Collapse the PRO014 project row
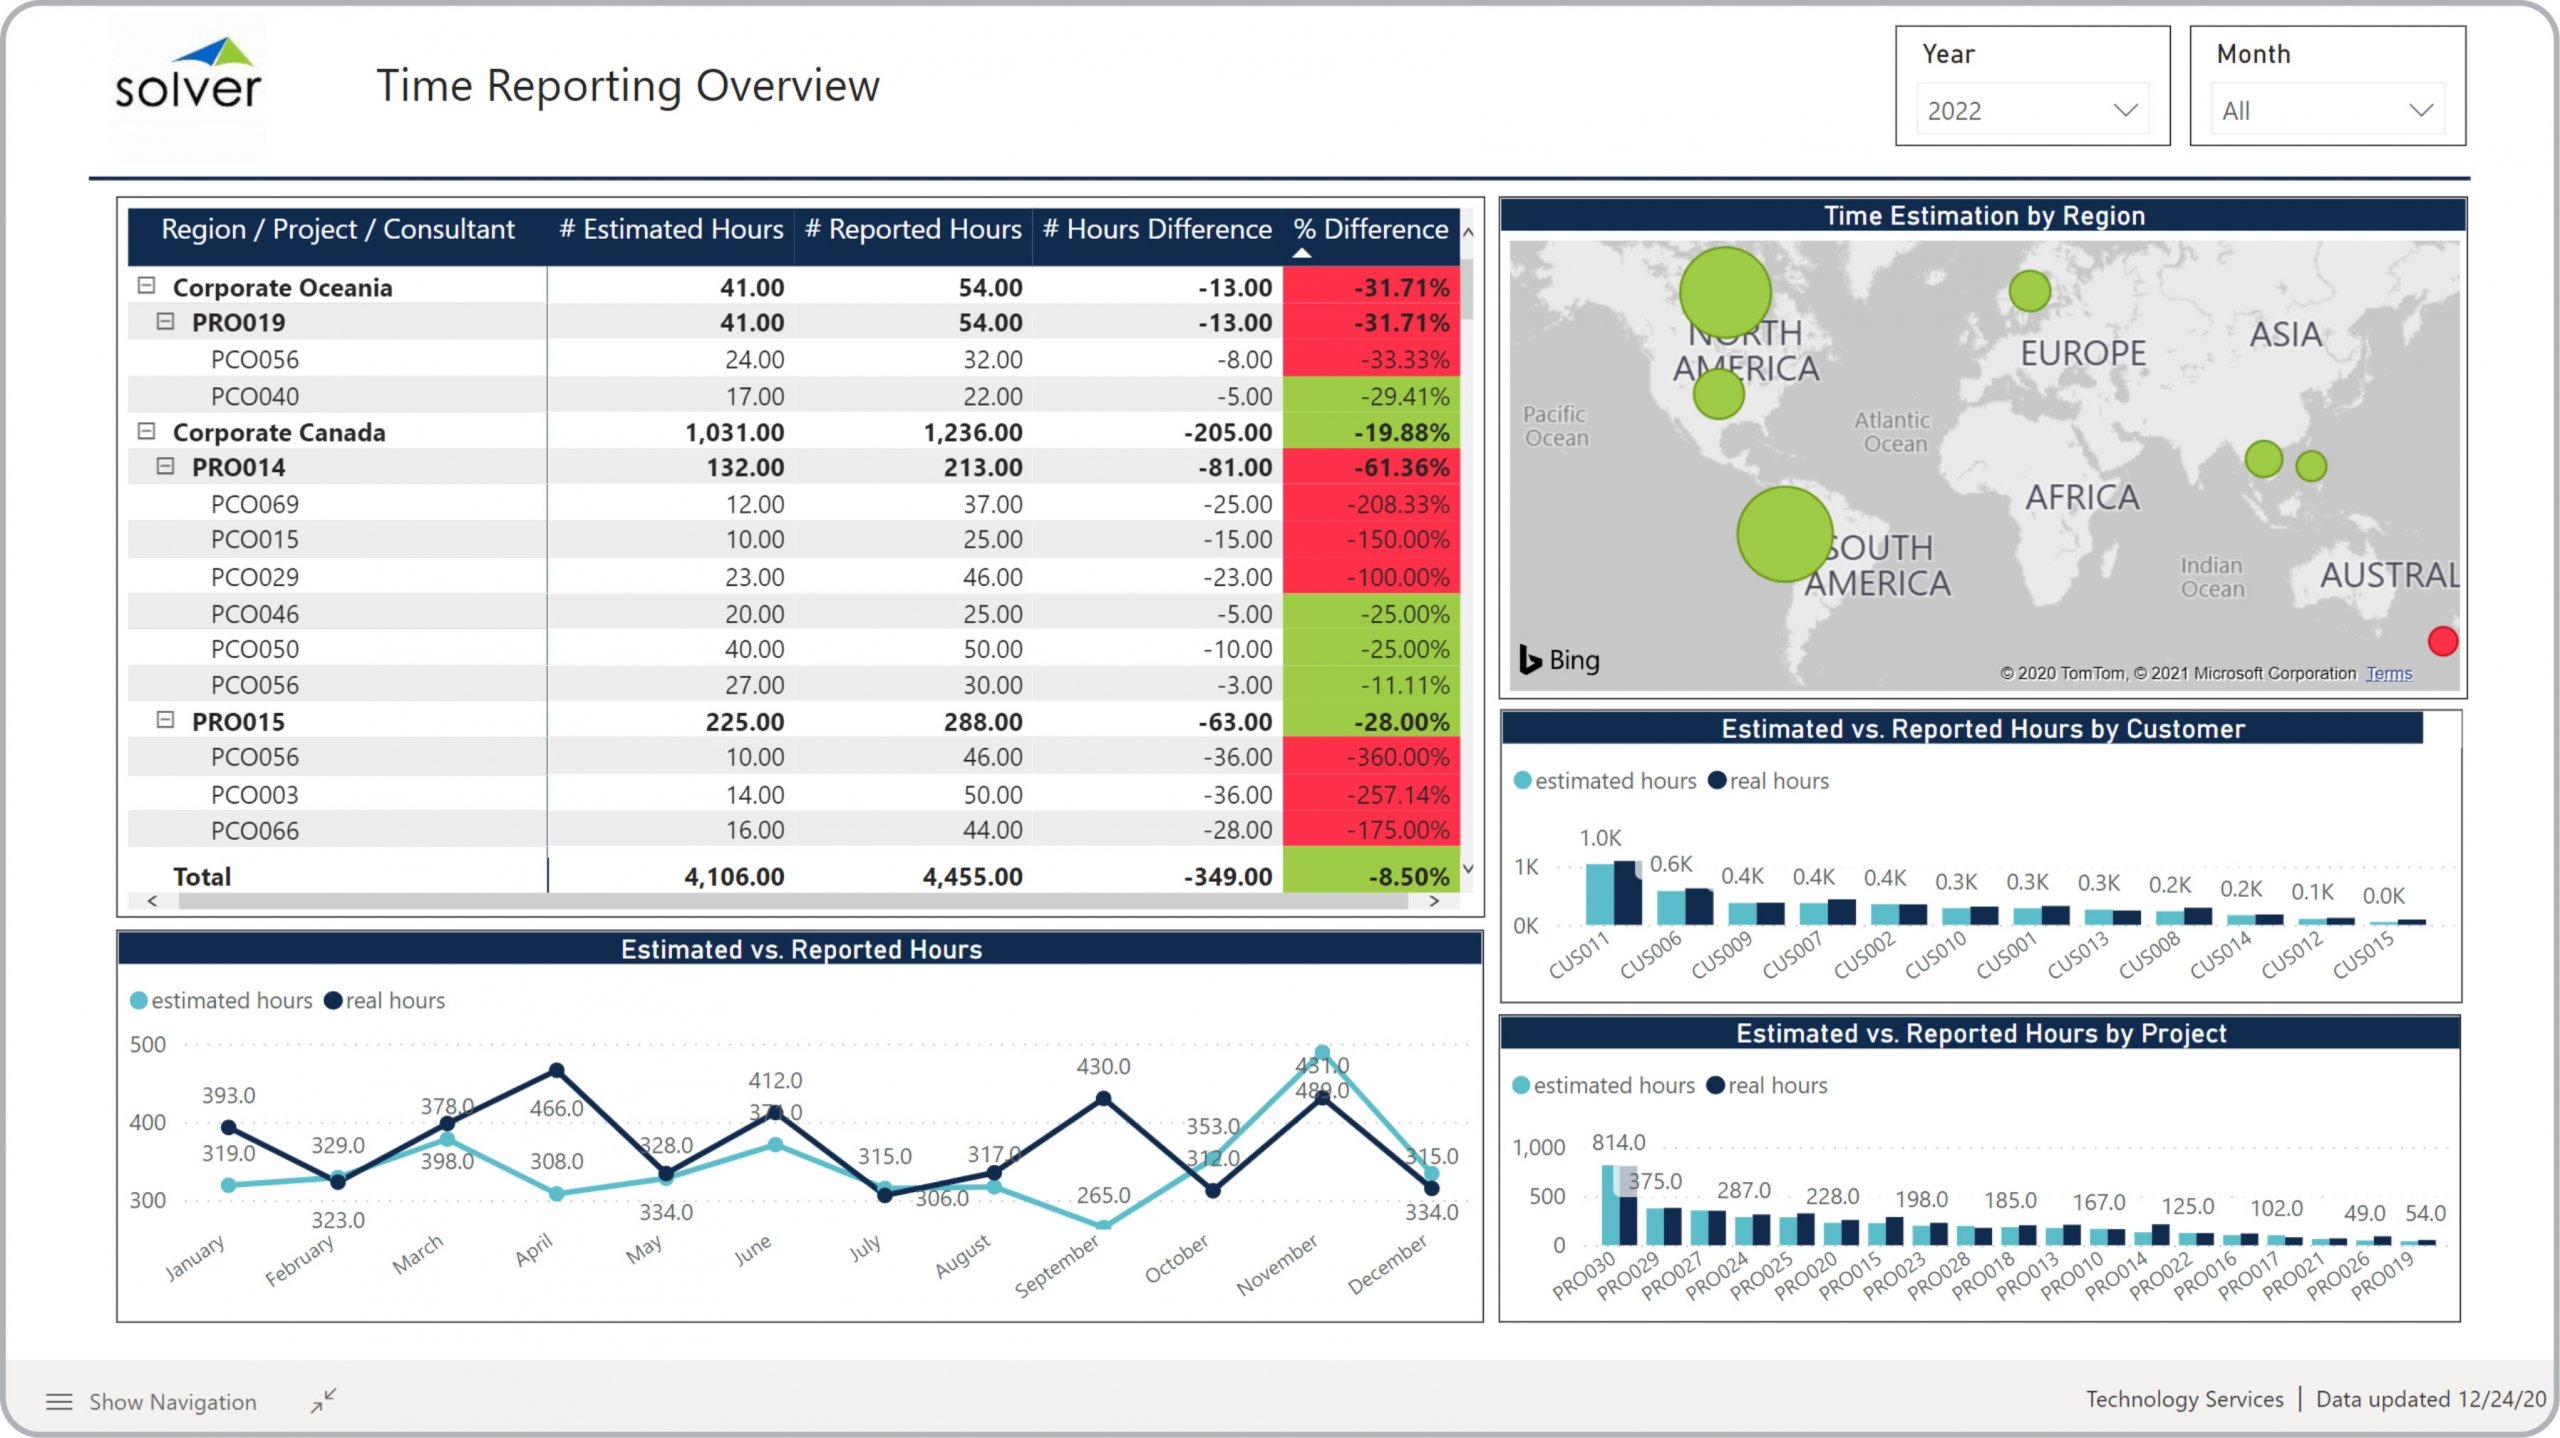 click(x=166, y=466)
